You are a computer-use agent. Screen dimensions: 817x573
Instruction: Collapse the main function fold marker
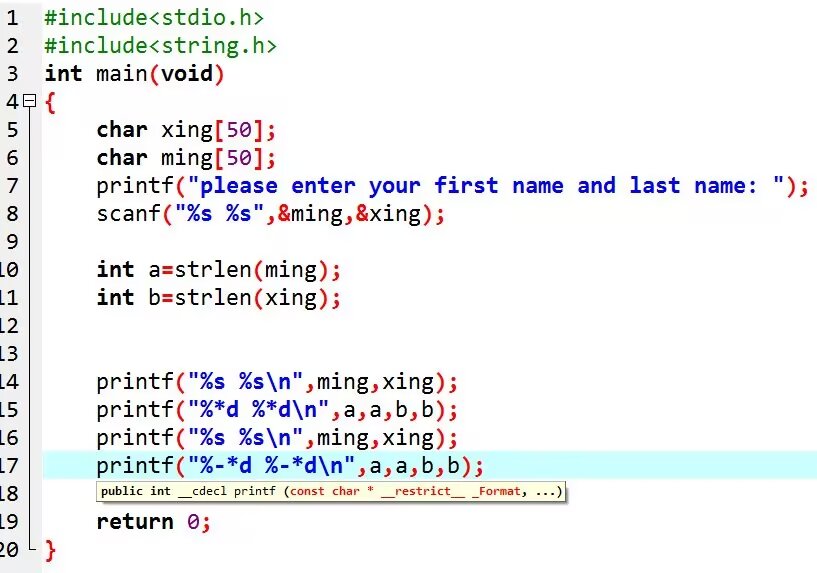click(31, 101)
